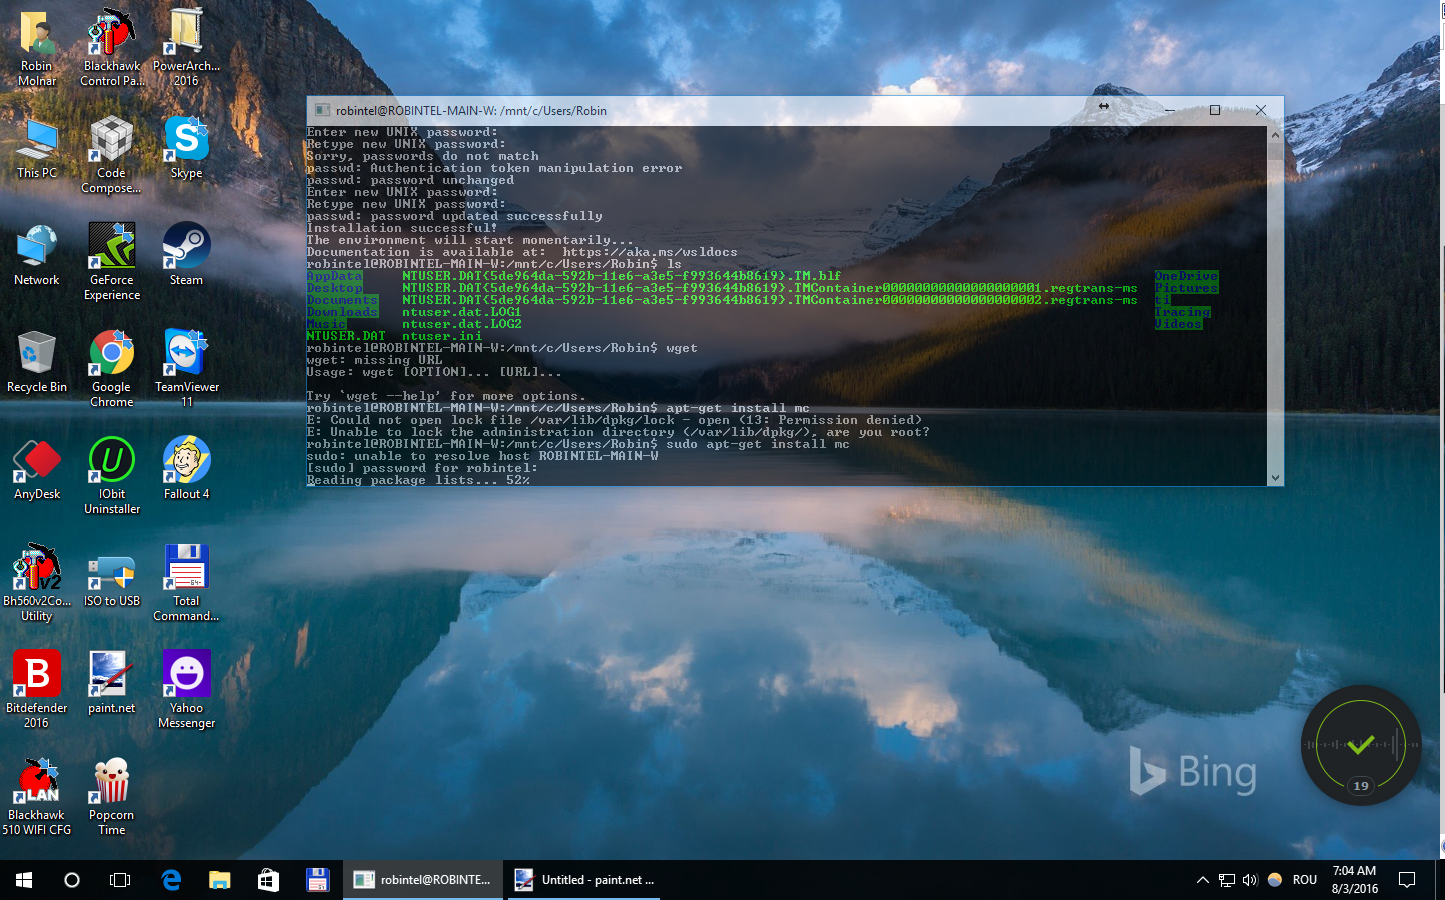The width and height of the screenshot is (1445, 900).
Task: Open Blackhawk 510 WIFI CFG shortcut
Action: click(x=37, y=797)
